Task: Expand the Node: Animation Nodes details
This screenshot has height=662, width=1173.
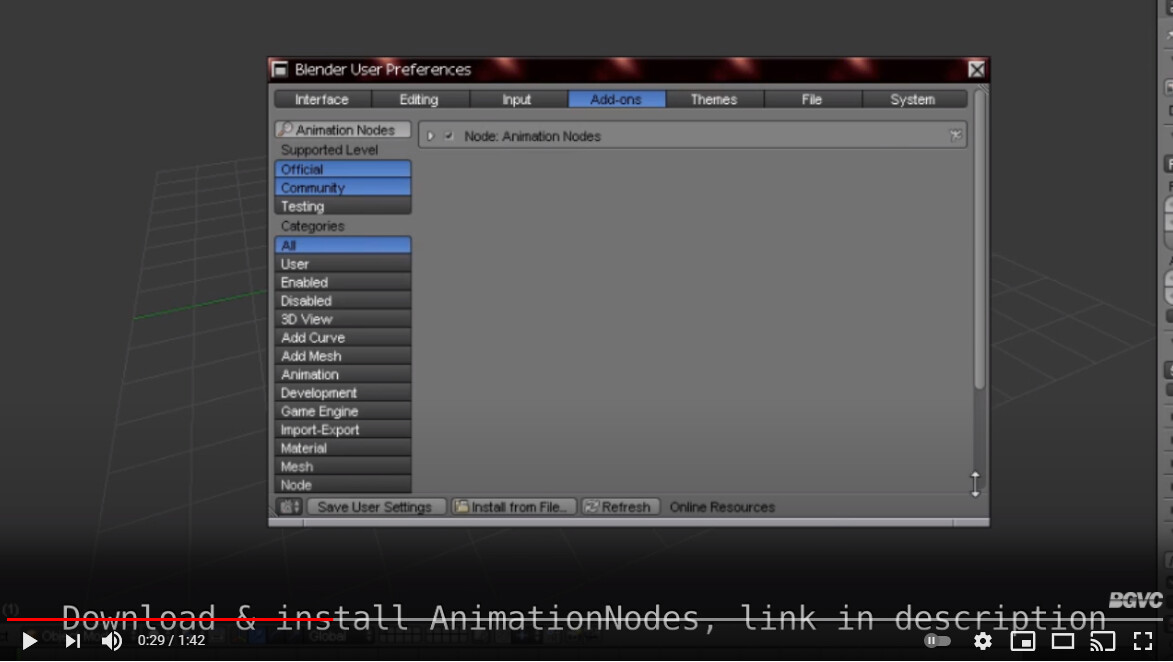Action: 431,136
